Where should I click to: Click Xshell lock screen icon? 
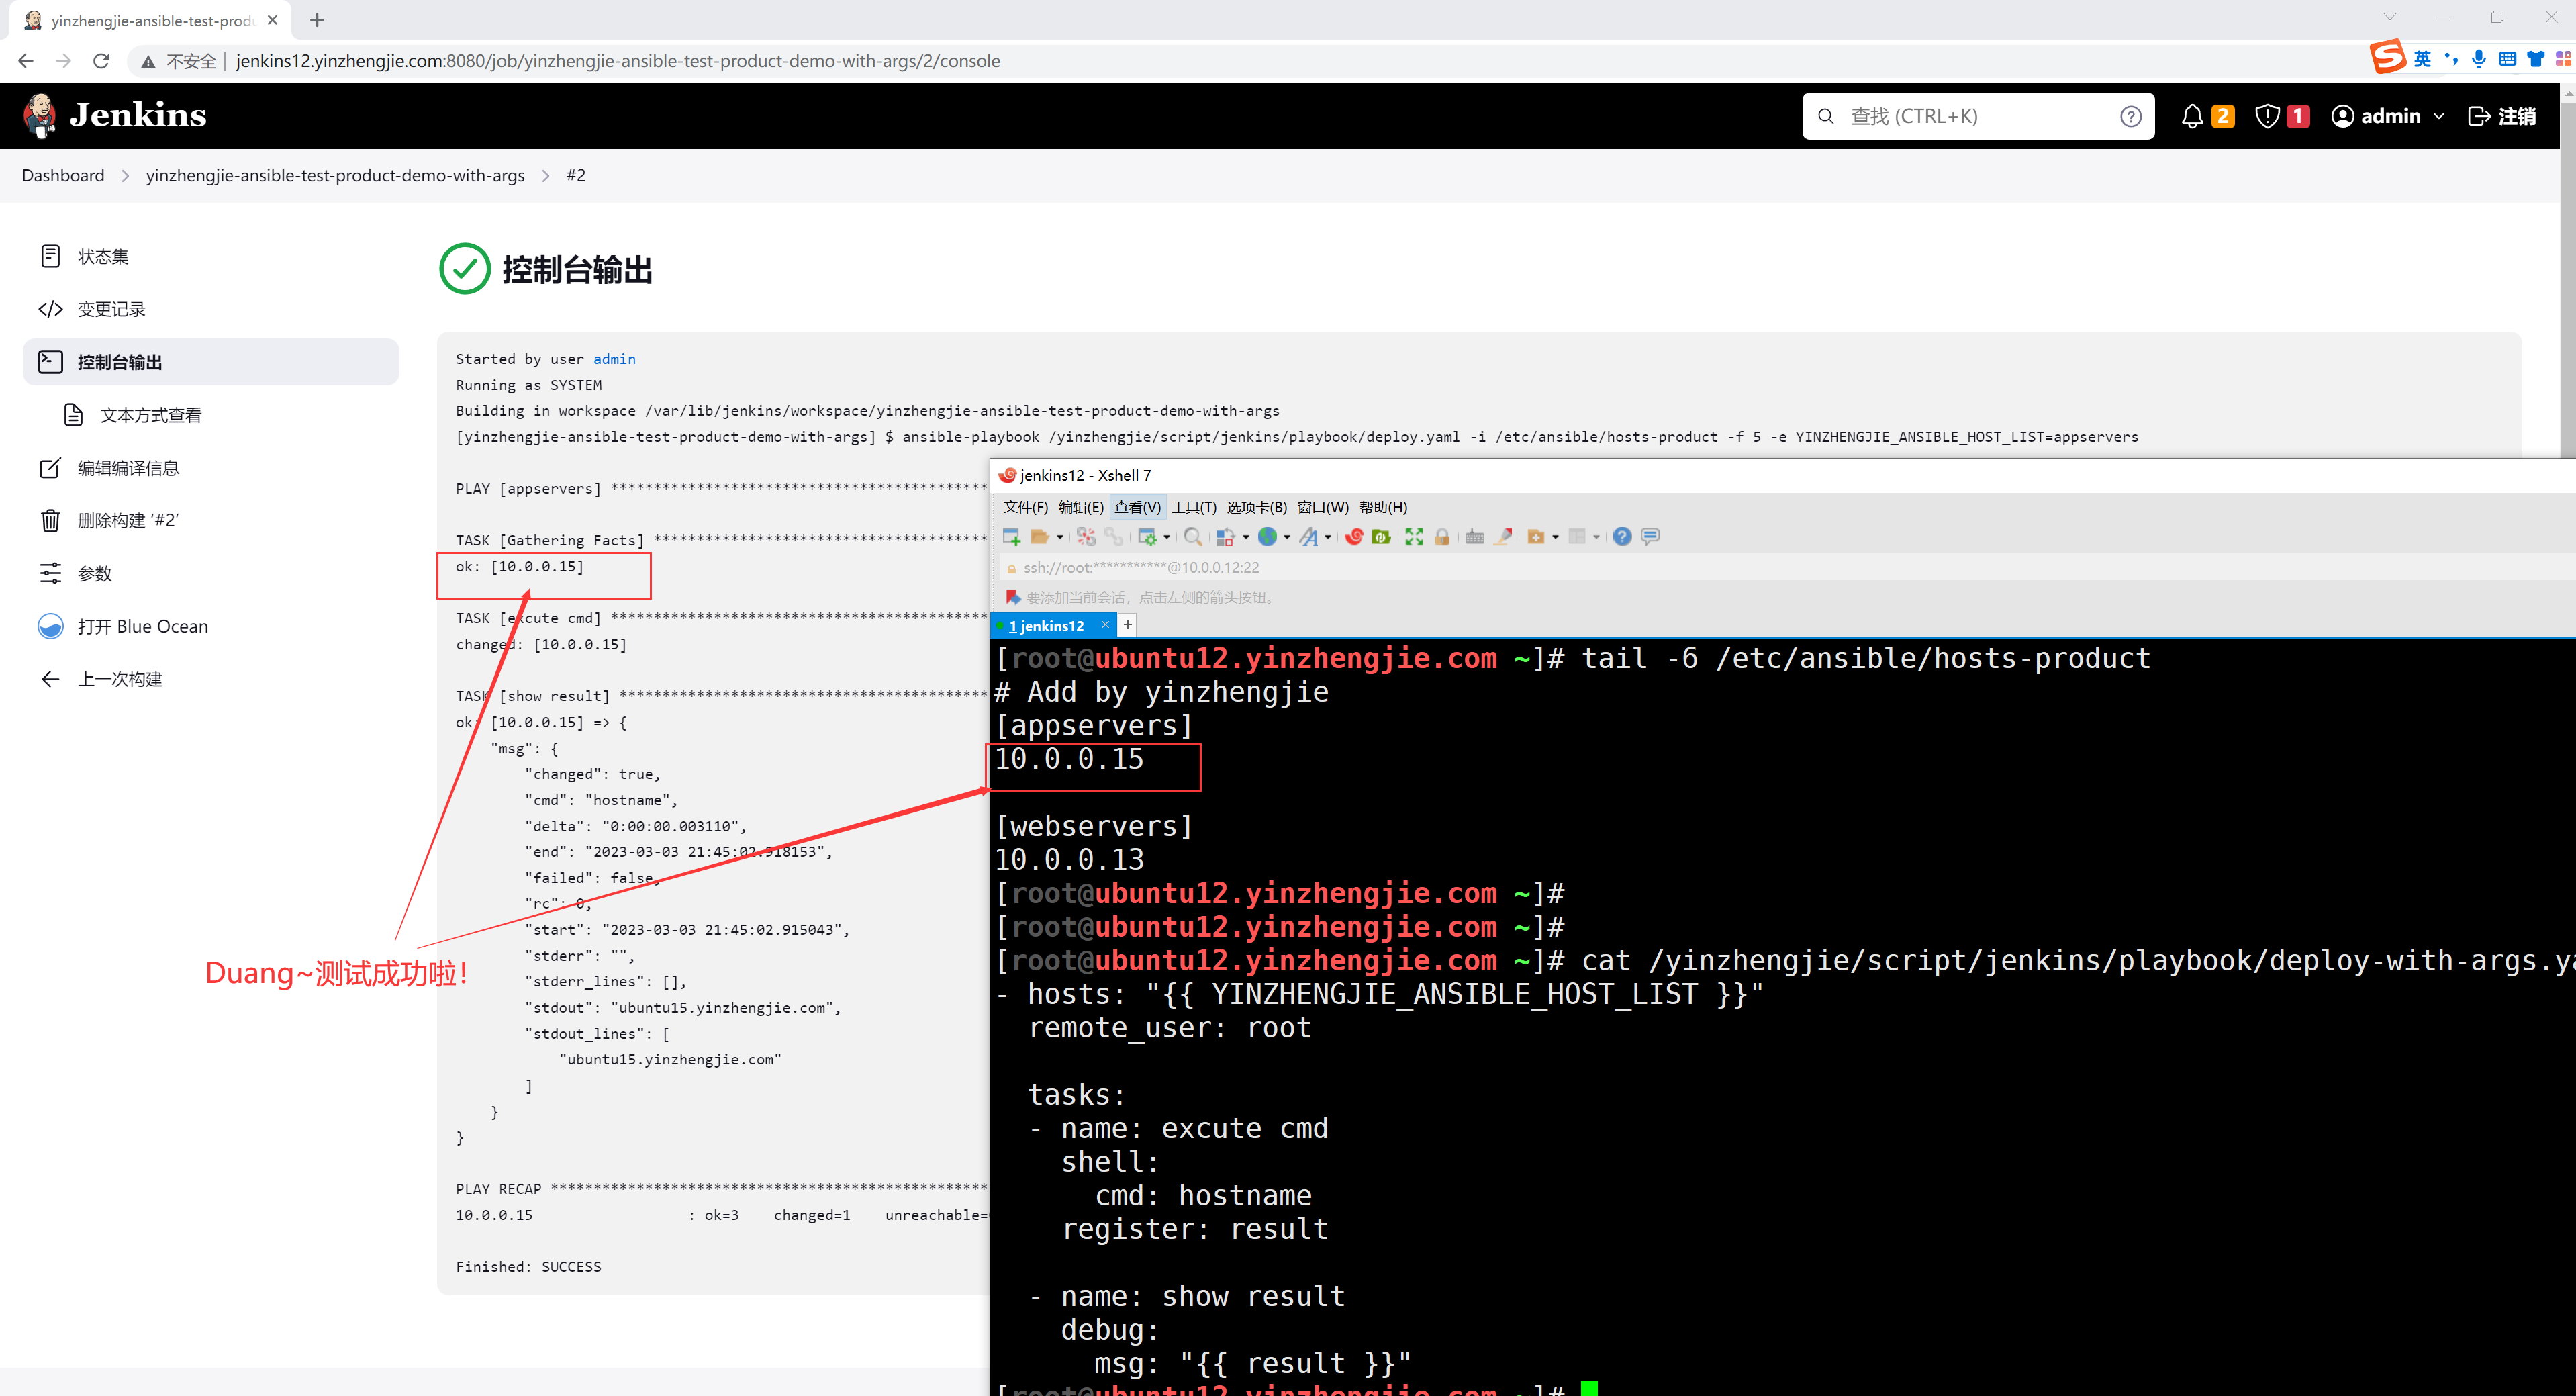pos(1442,537)
